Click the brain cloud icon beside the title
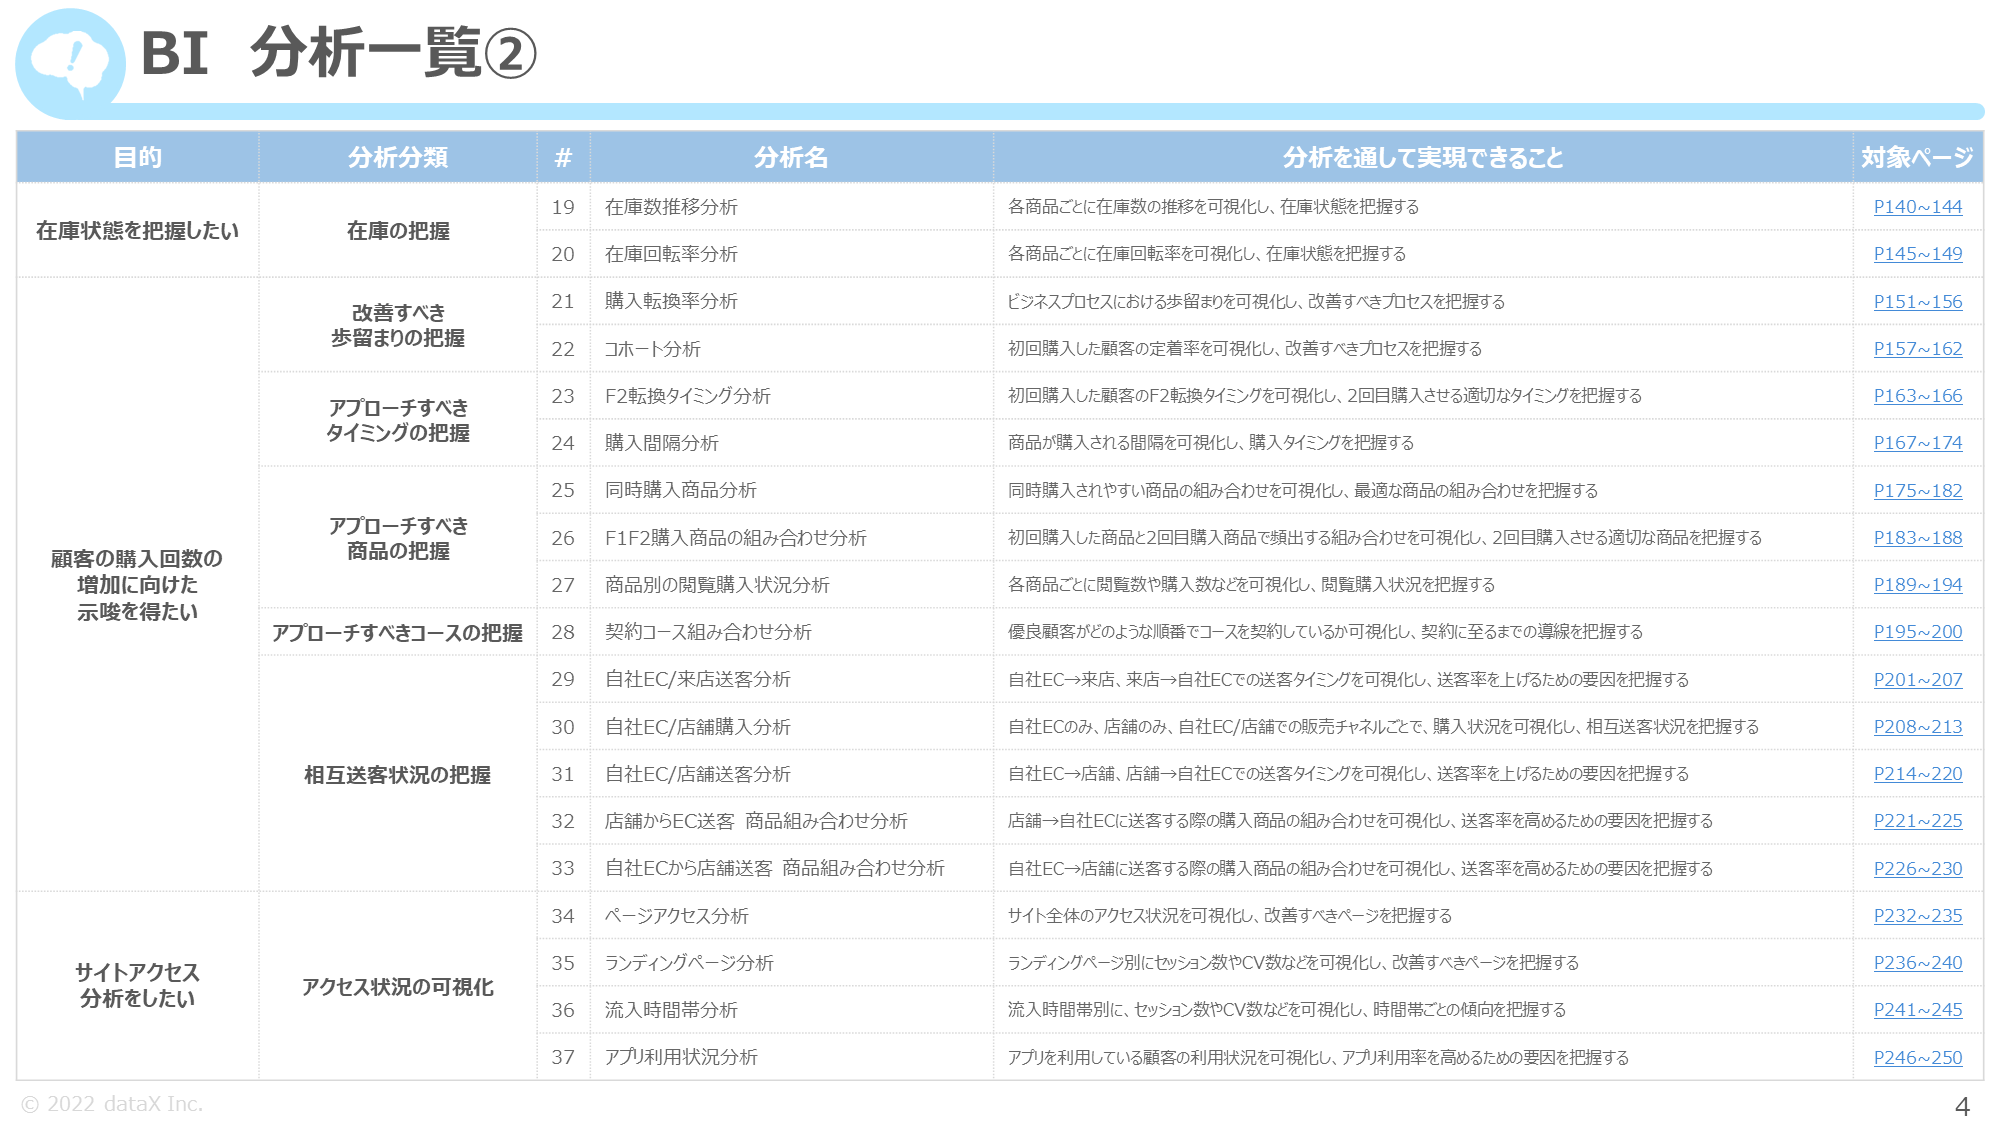Viewport: 2000px width, 1125px height. point(70,62)
